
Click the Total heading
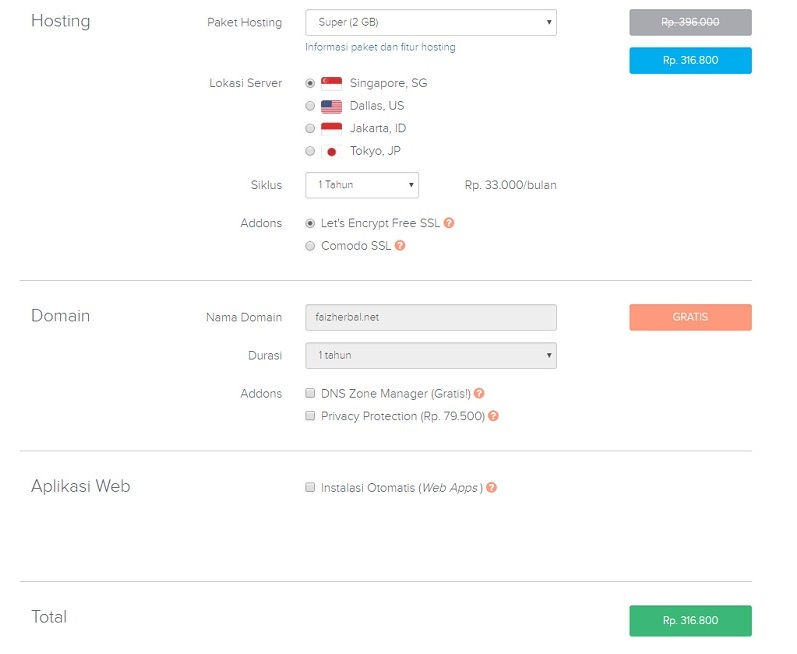49,617
